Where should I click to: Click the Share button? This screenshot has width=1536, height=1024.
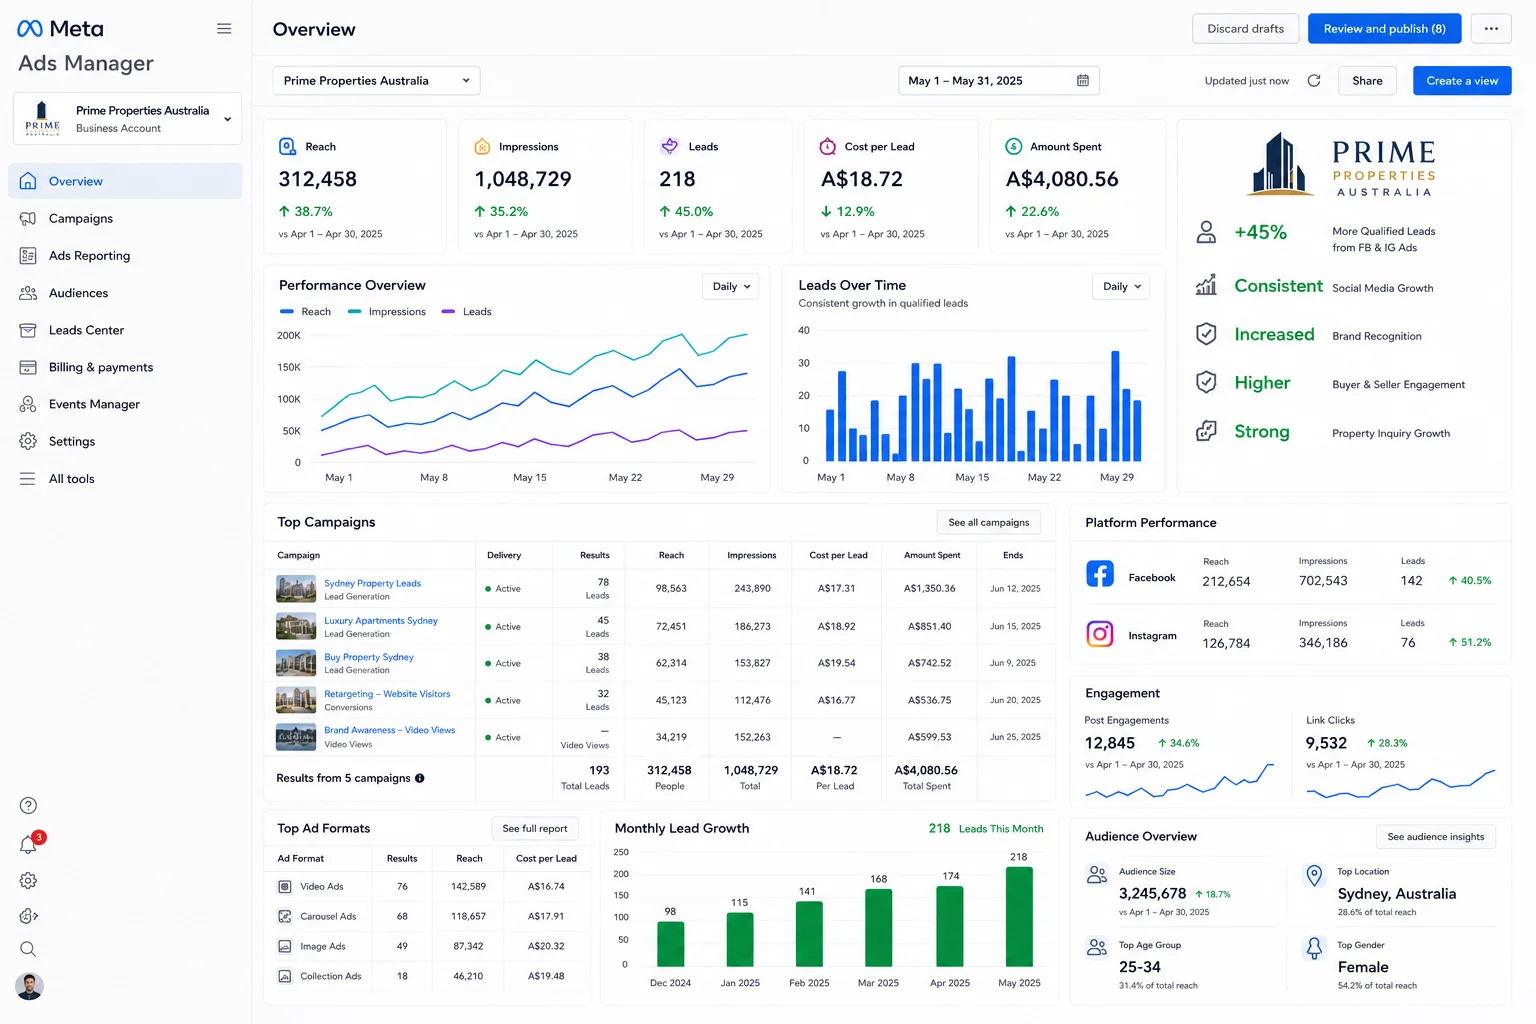click(x=1367, y=81)
